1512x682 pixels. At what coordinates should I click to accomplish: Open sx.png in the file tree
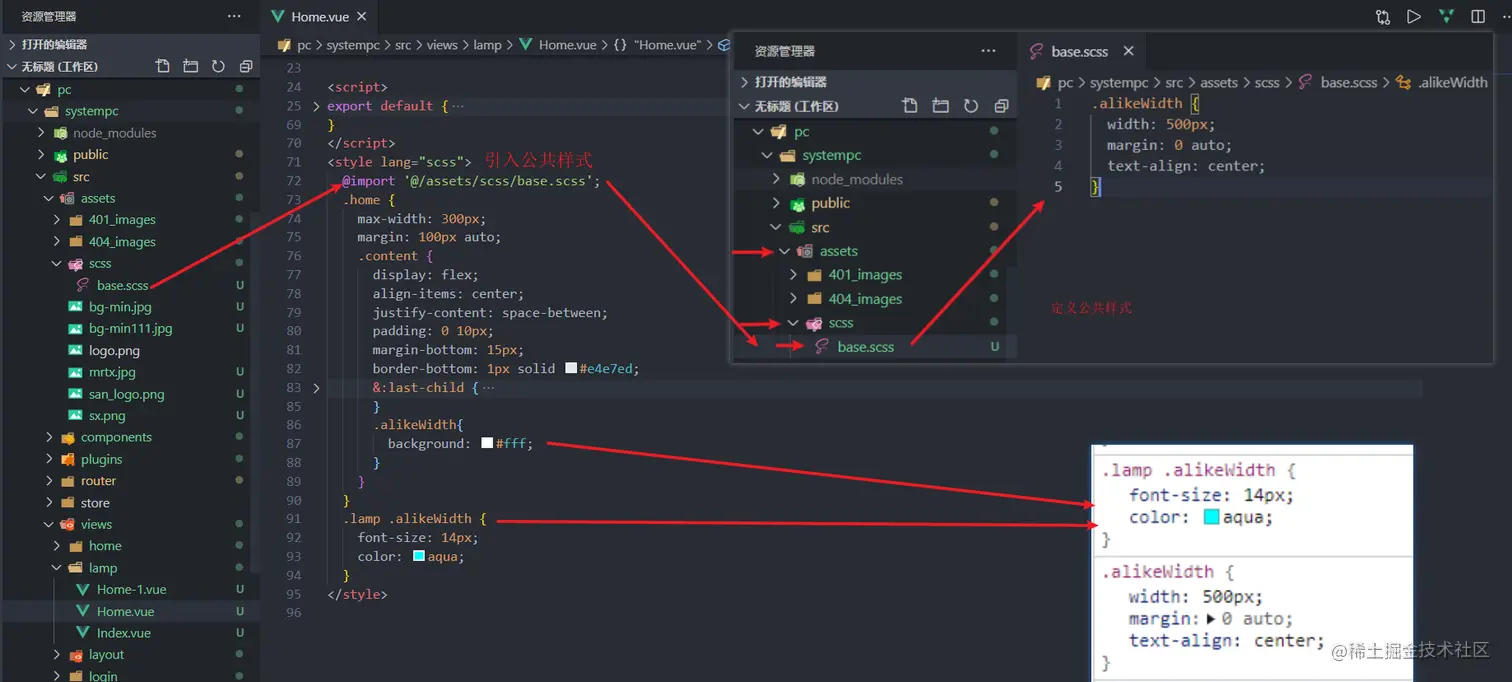pyautogui.click(x=107, y=416)
